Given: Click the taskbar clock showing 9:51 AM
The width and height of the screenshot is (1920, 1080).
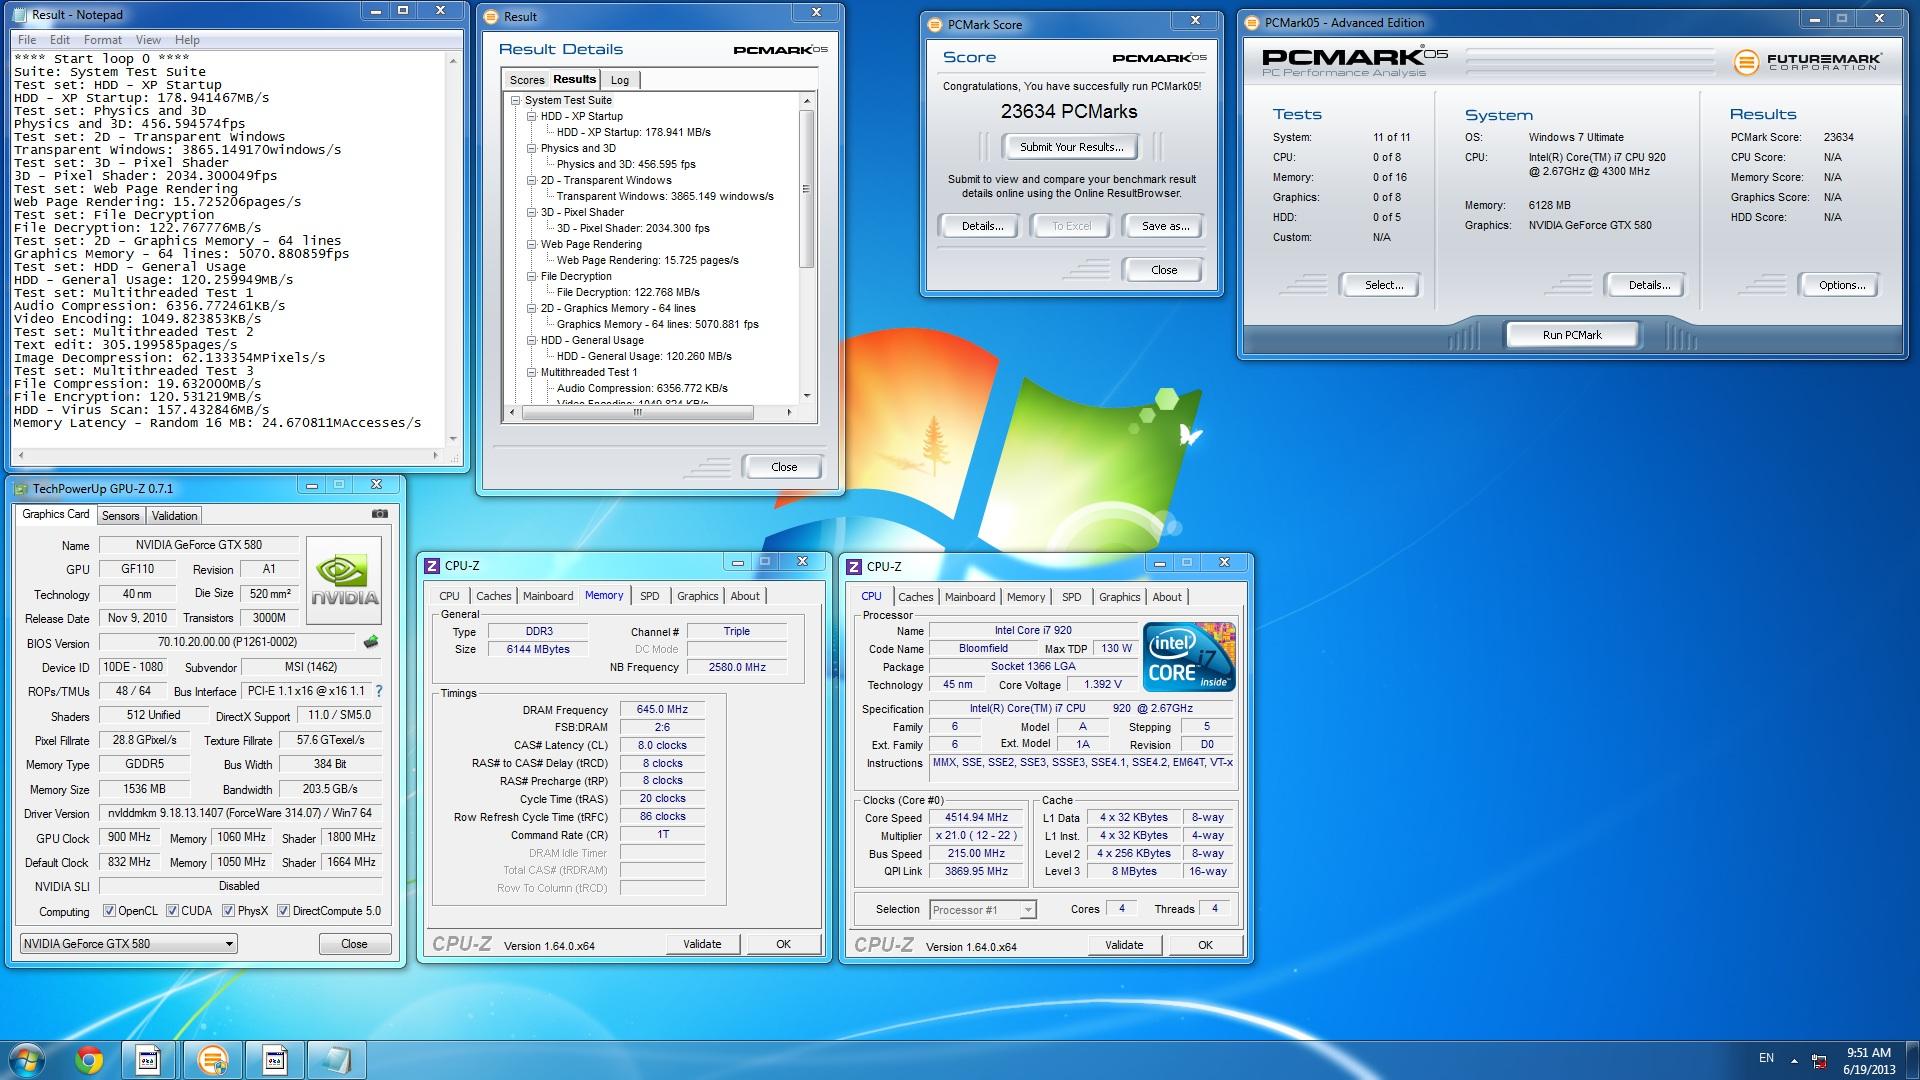Looking at the screenshot, I should pyautogui.click(x=1868, y=1060).
